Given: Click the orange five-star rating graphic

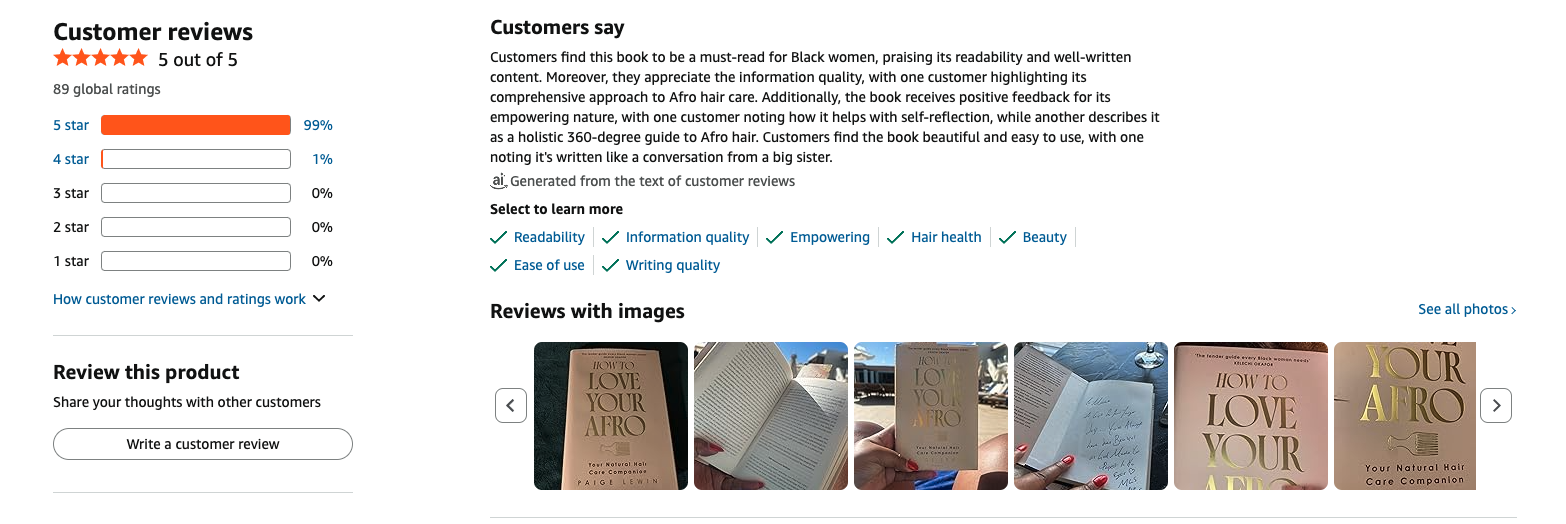Looking at the screenshot, I should coord(100,59).
